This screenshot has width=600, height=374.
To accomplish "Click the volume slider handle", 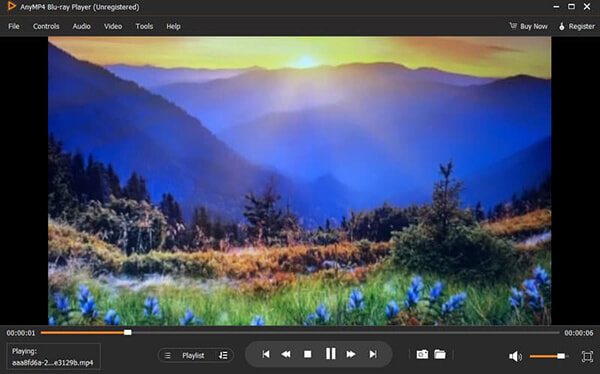I will (561, 356).
